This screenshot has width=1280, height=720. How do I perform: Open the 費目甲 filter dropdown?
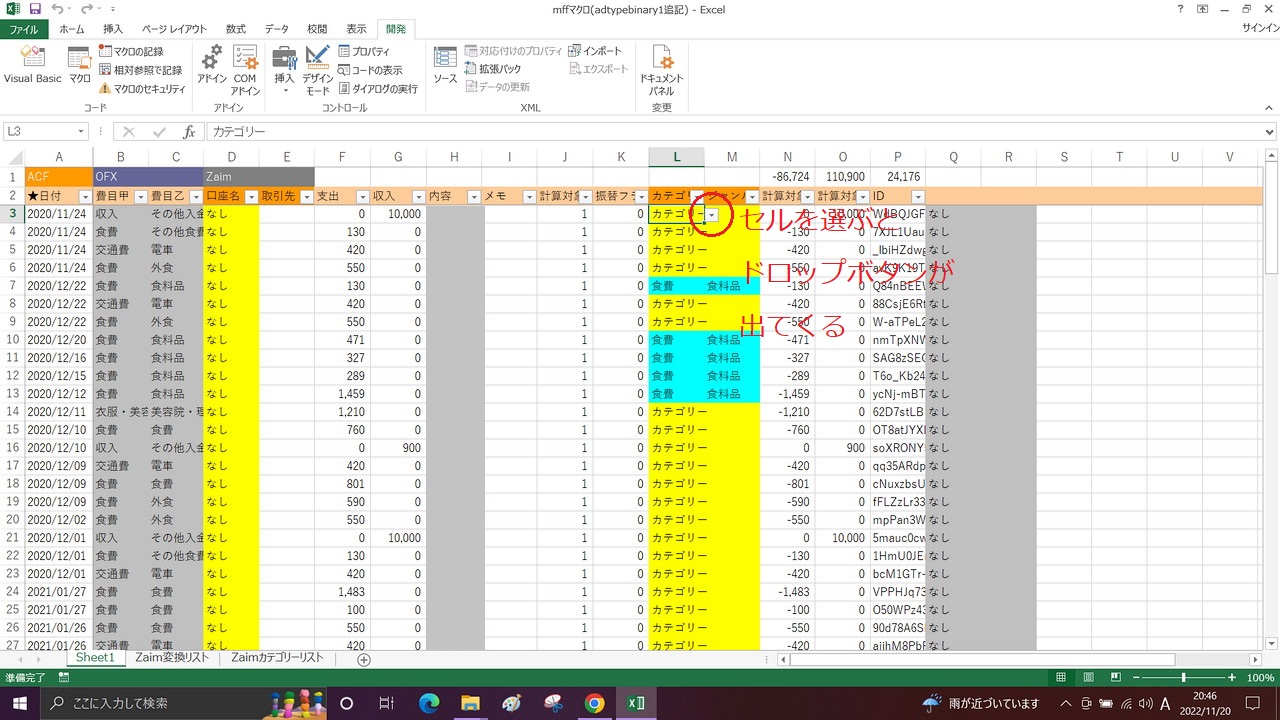(x=139, y=197)
